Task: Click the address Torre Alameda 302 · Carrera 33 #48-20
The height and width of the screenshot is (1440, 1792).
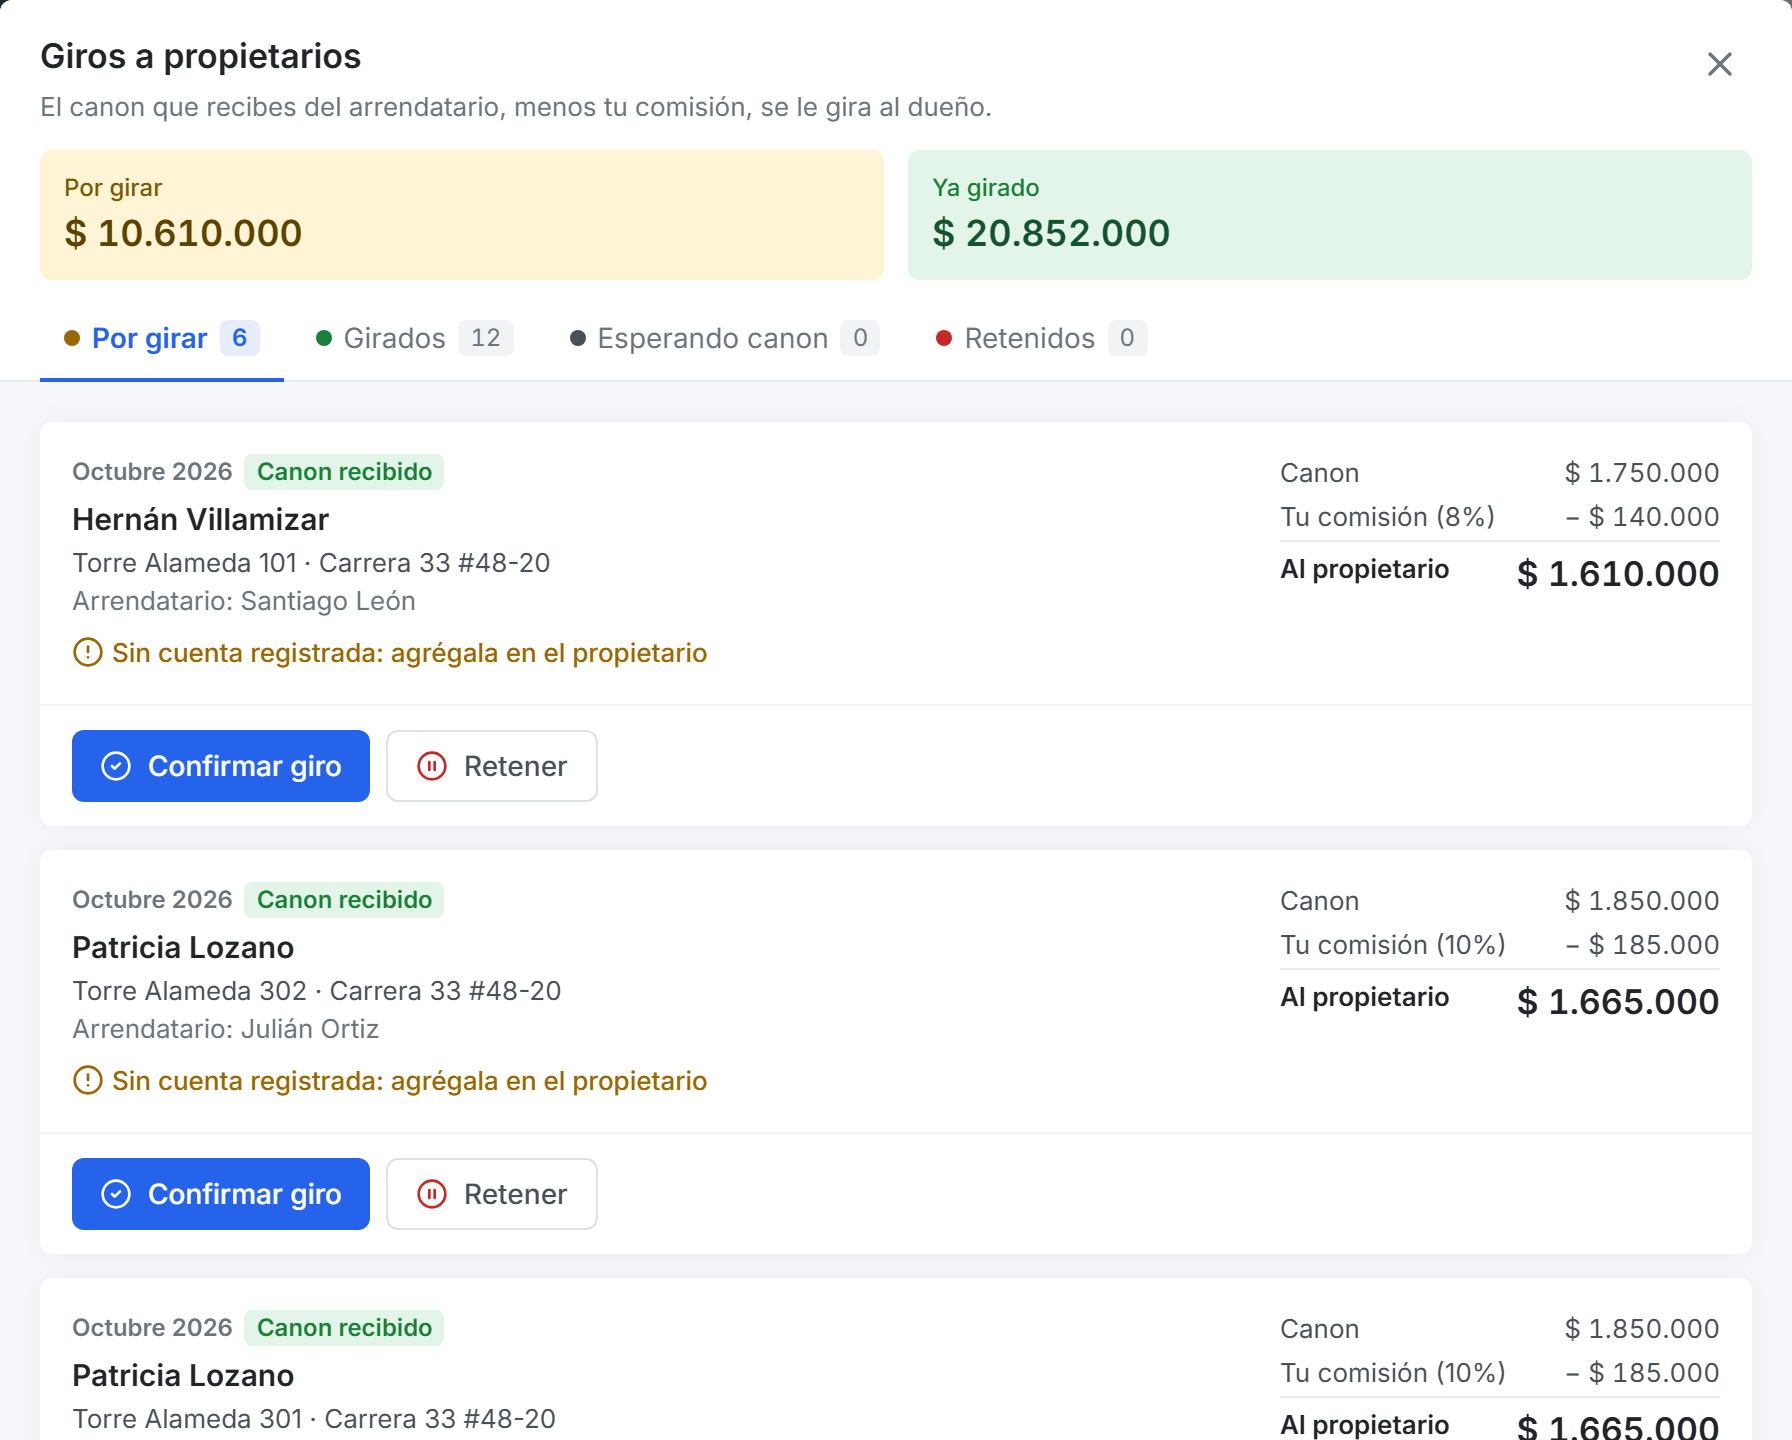Action: [x=317, y=991]
